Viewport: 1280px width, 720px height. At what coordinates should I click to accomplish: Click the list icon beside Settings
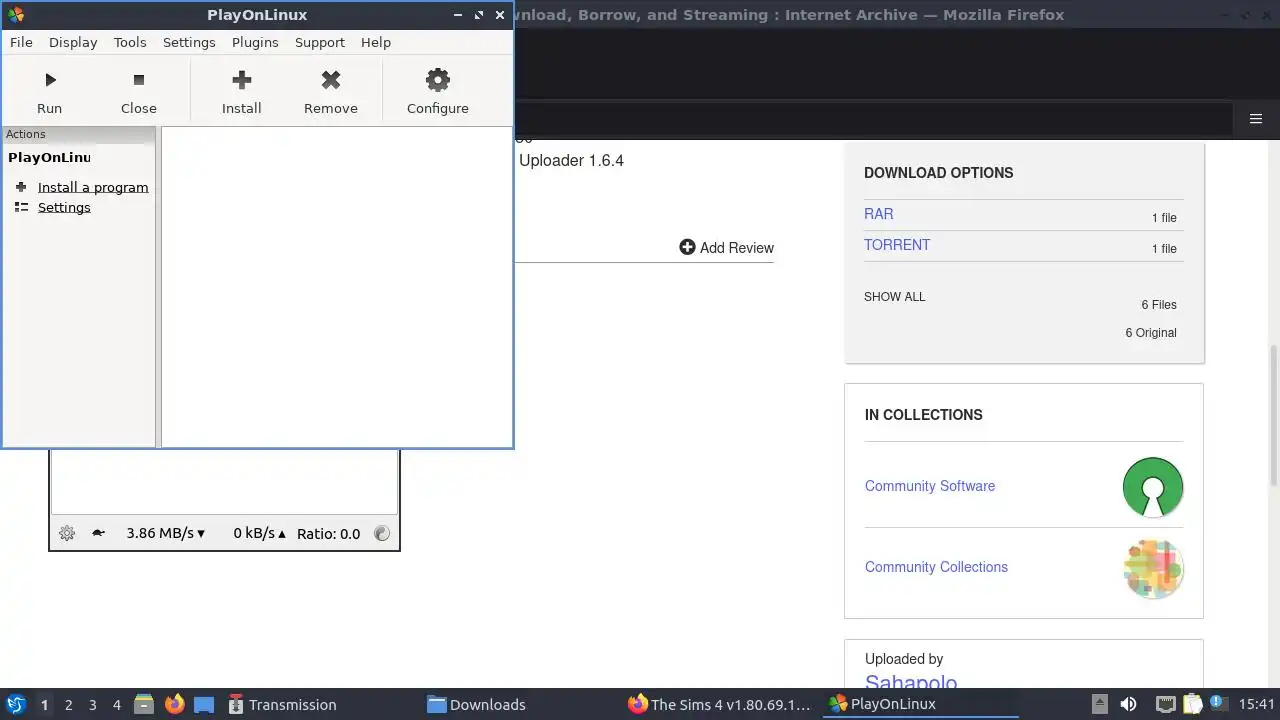click(x=21, y=207)
